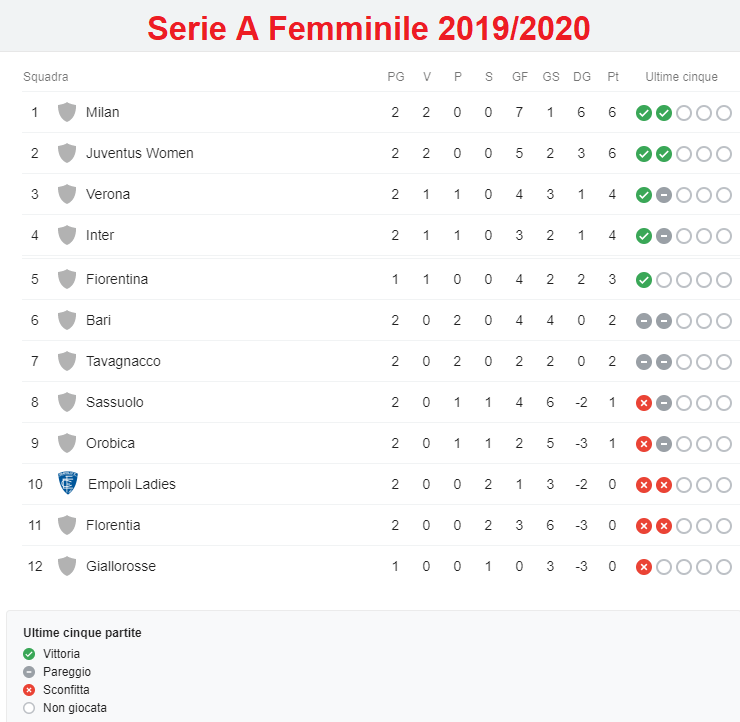740x722 pixels.
Task: Click the DG column header
Action: click(x=581, y=77)
